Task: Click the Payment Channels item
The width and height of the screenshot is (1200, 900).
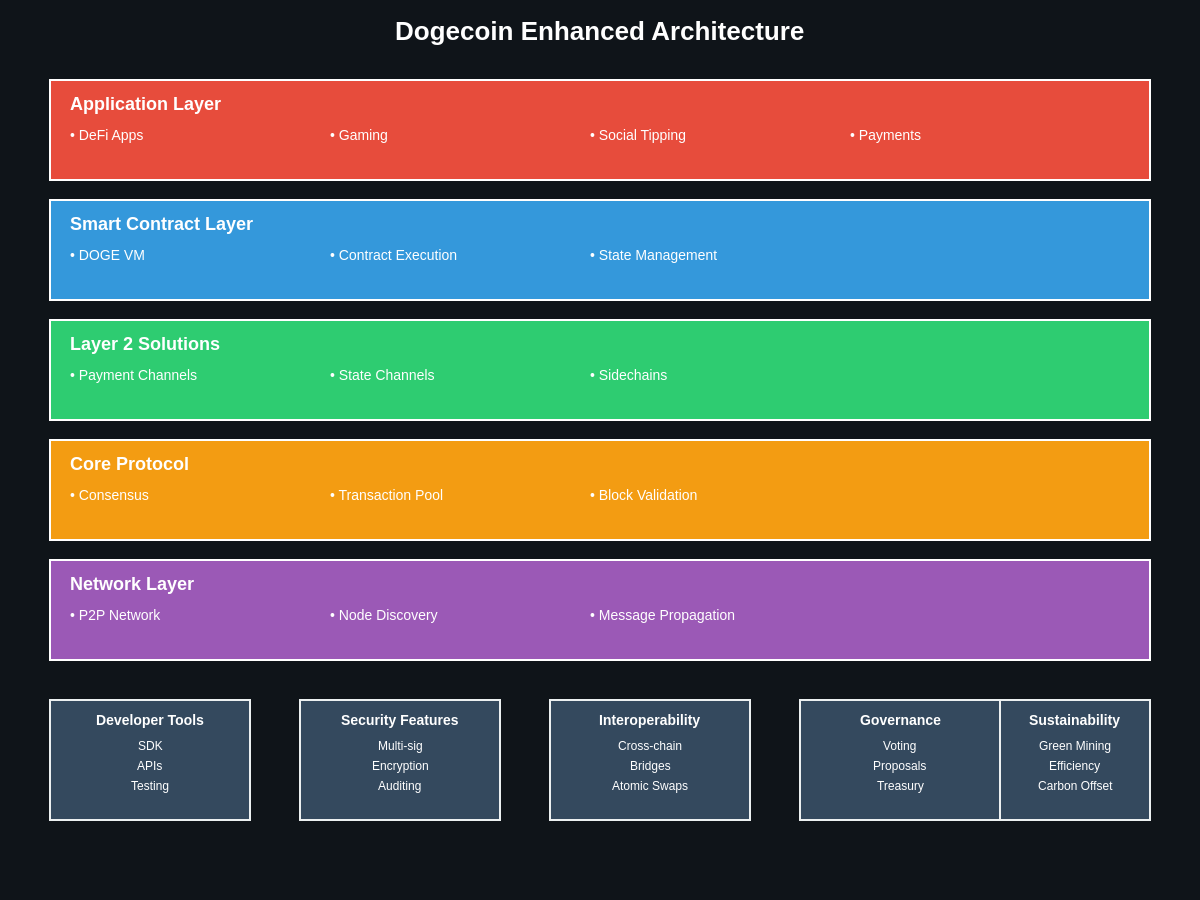Action: click(x=133, y=375)
